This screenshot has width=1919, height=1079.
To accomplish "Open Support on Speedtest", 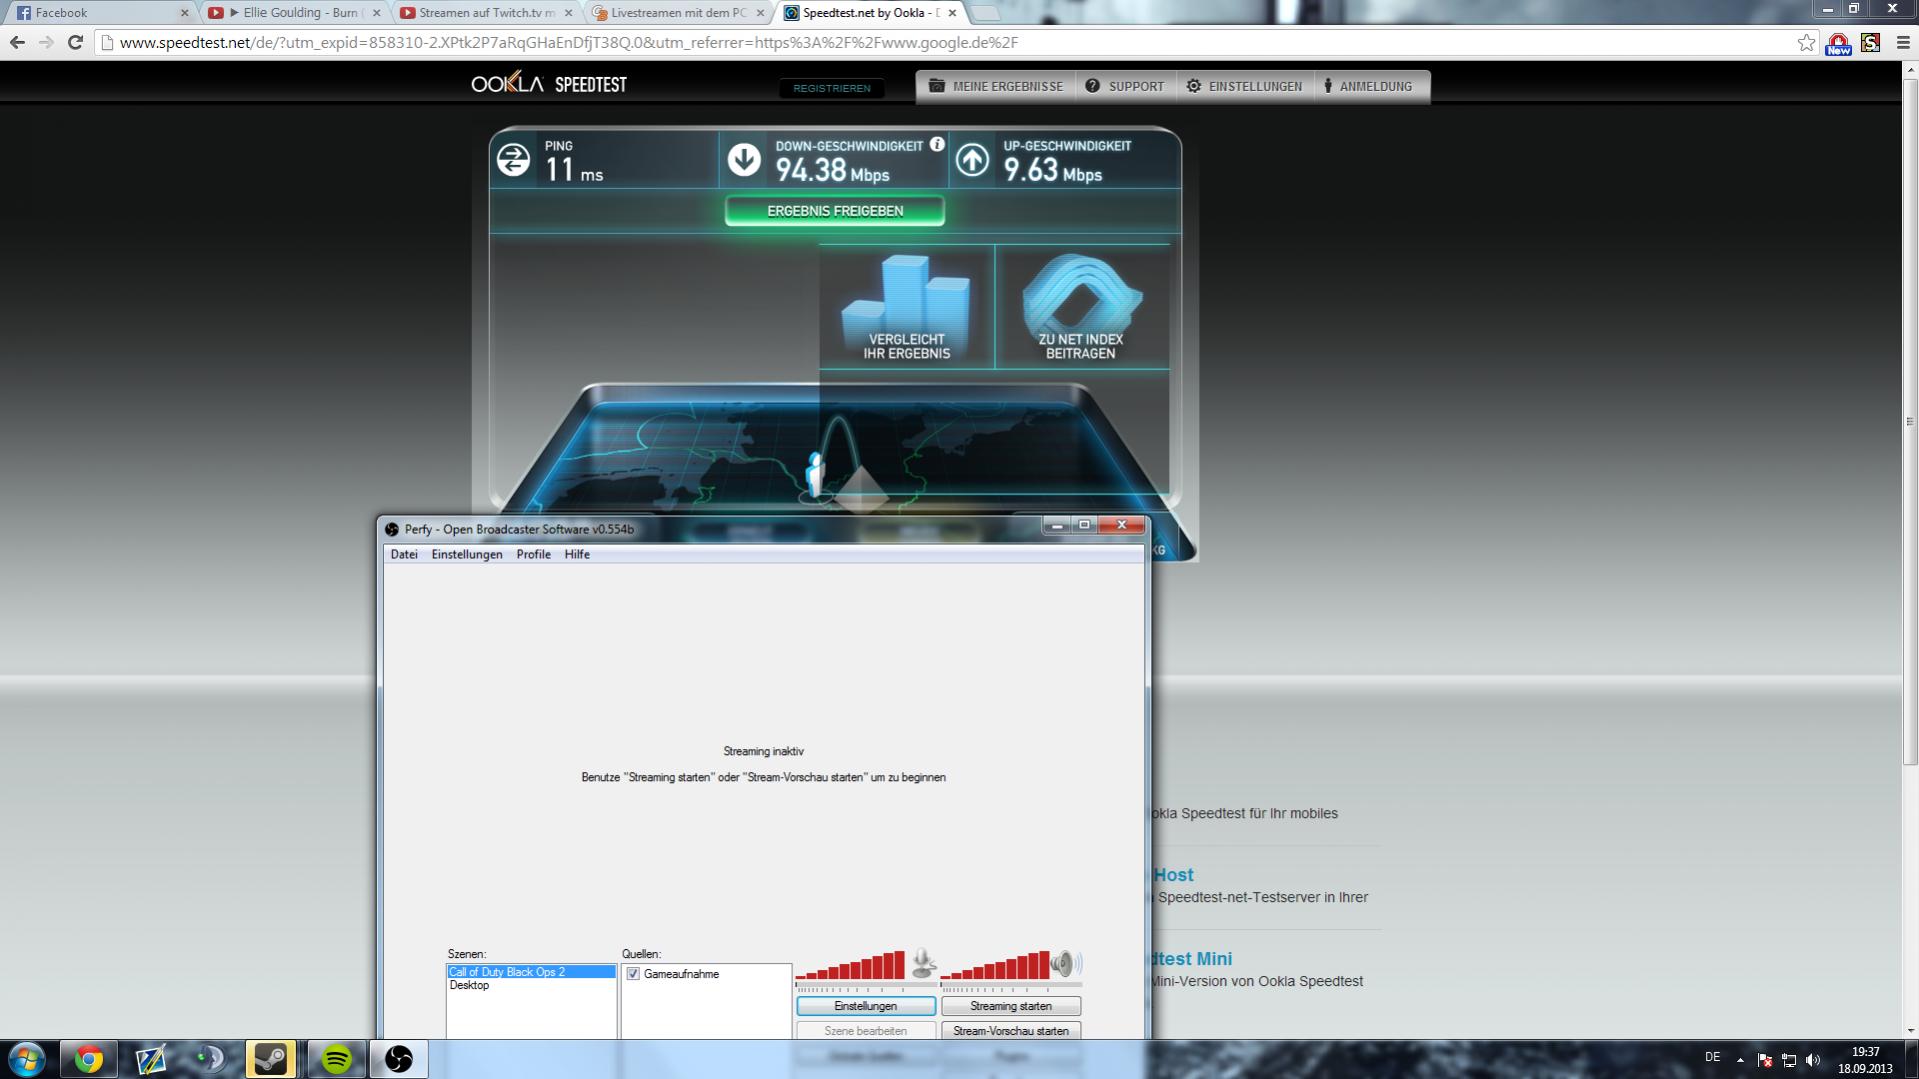I will coord(1126,86).
